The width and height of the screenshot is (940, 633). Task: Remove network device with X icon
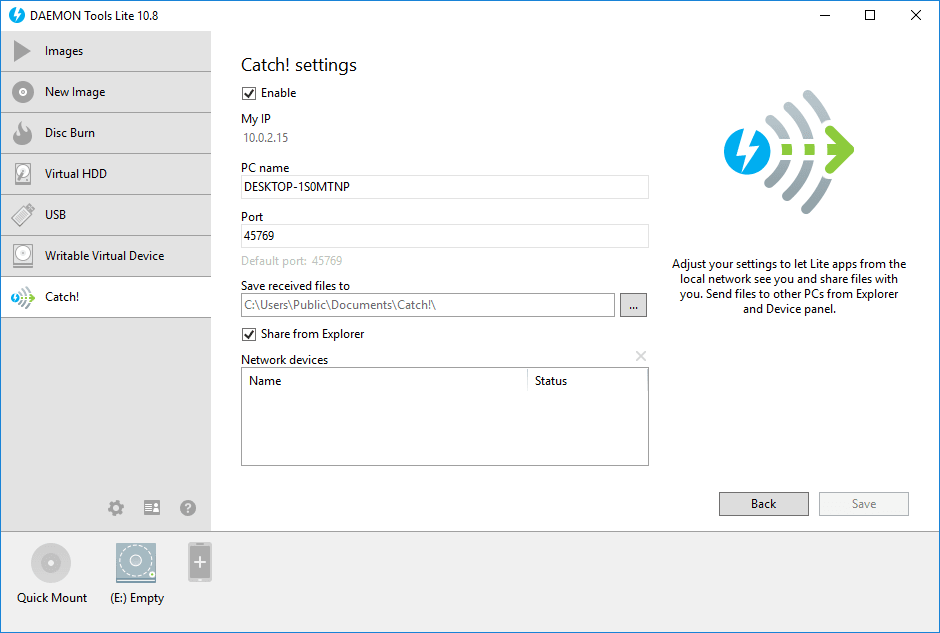pyautogui.click(x=641, y=356)
